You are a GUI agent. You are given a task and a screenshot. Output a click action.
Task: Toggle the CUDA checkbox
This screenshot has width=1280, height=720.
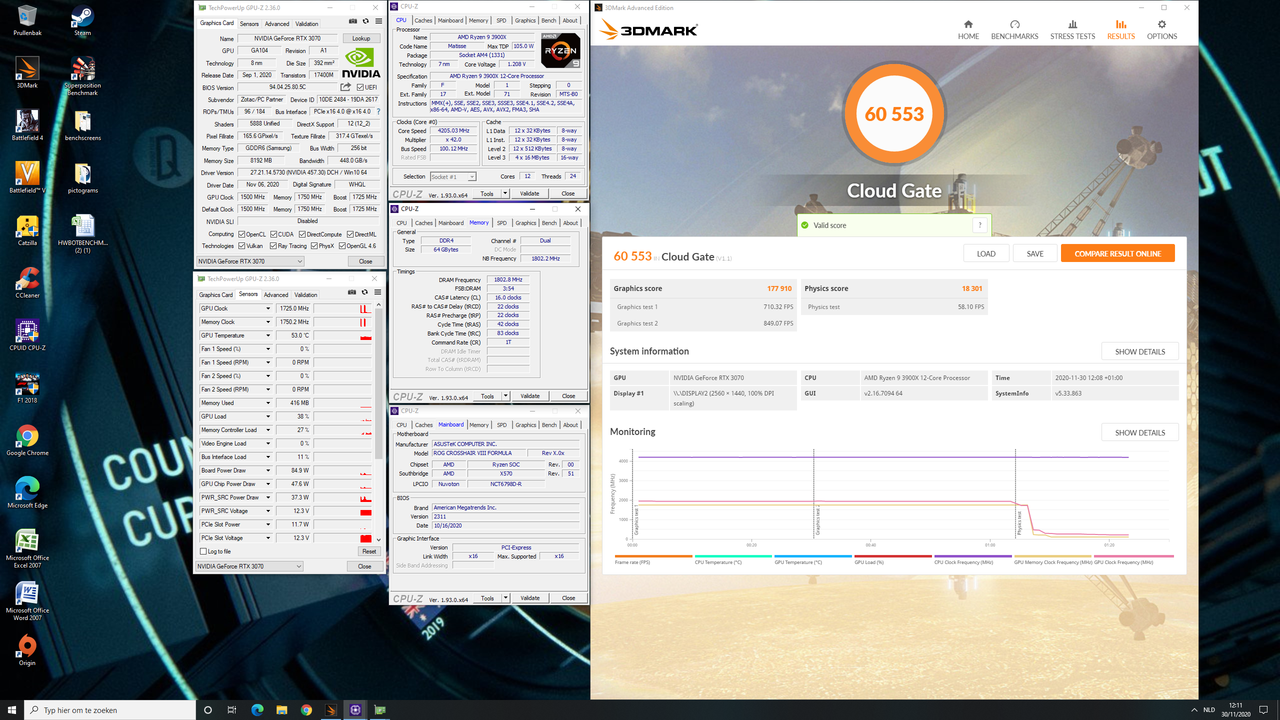click(276, 234)
